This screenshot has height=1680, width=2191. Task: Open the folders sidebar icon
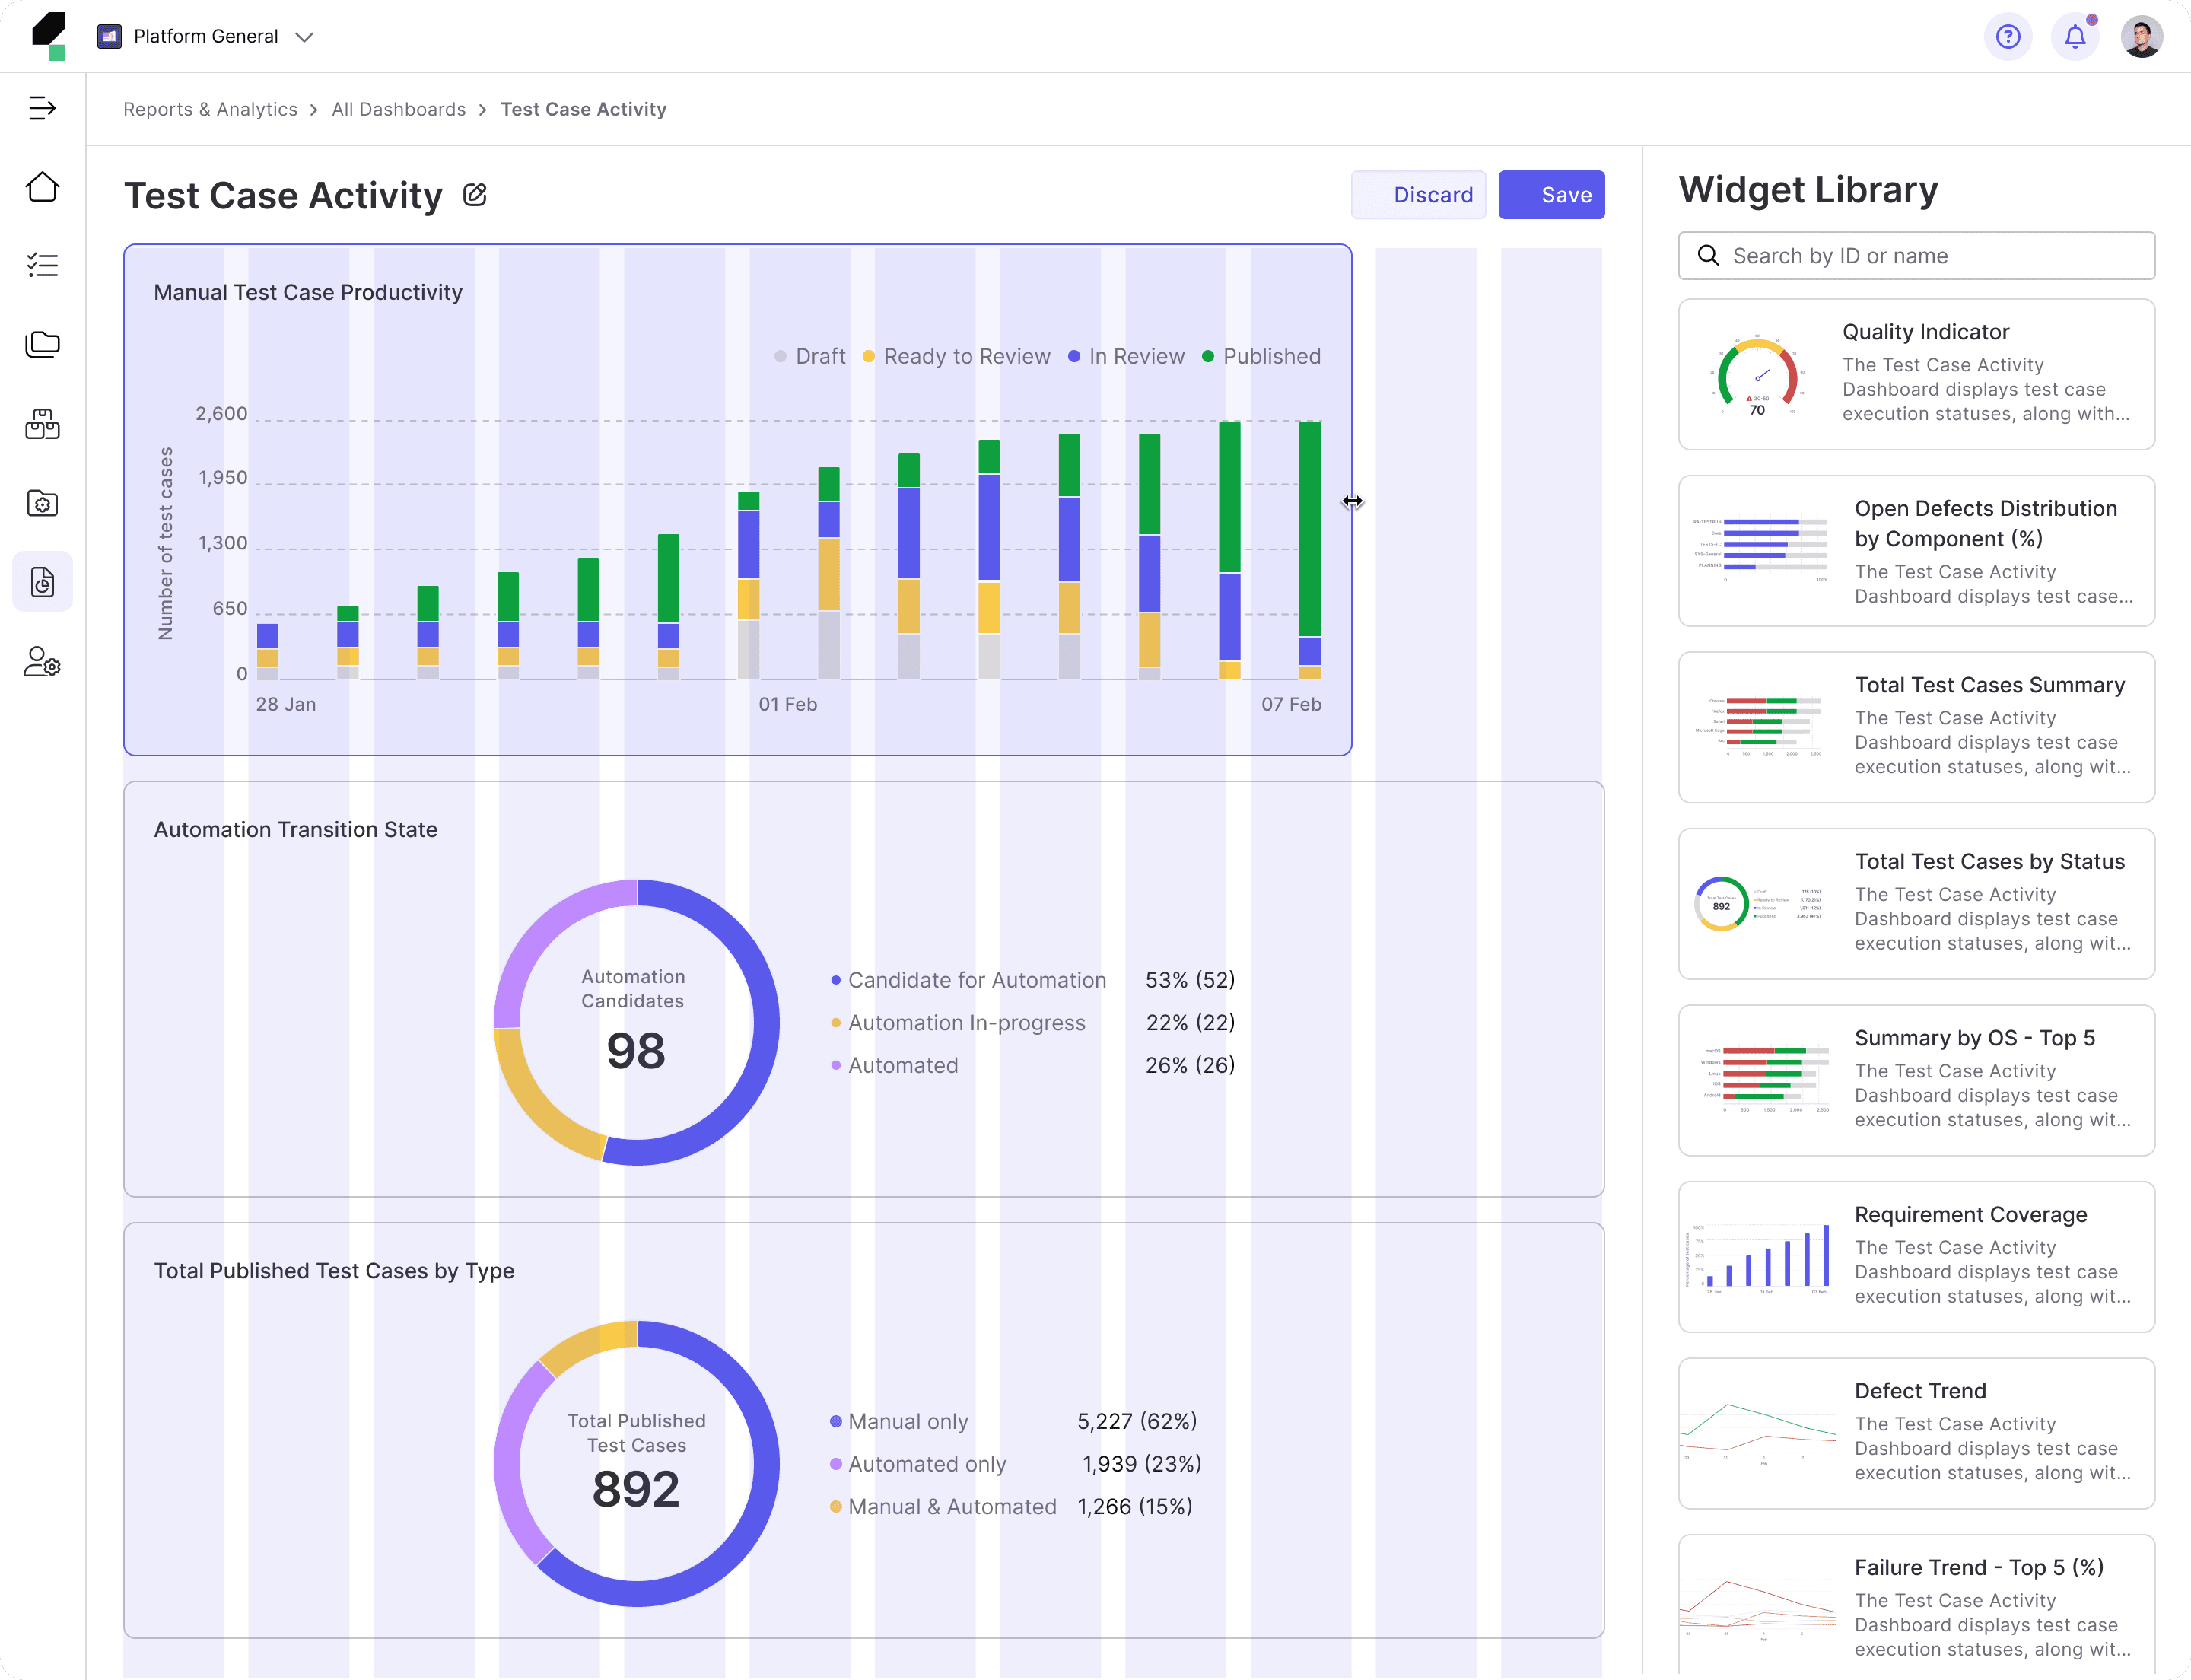click(x=42, y=344)
